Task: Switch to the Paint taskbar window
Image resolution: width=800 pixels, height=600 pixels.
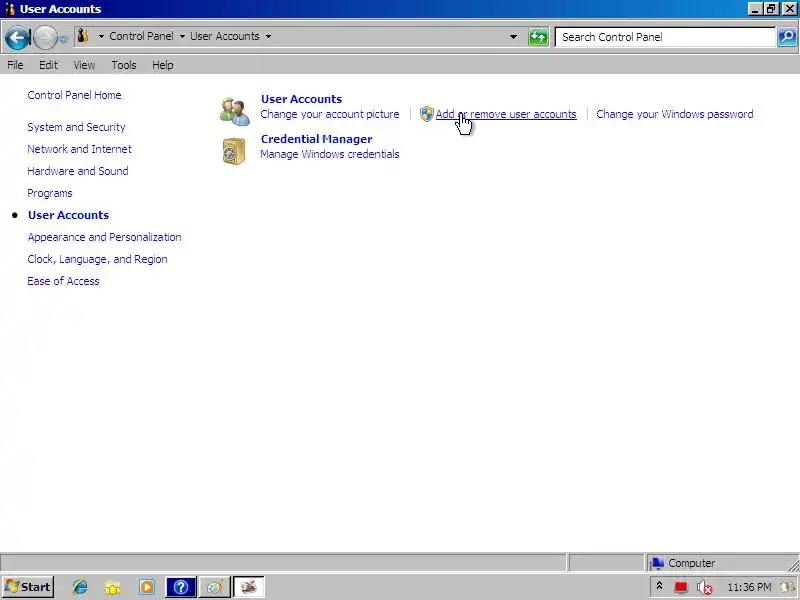Action: [x=214, y=587]
